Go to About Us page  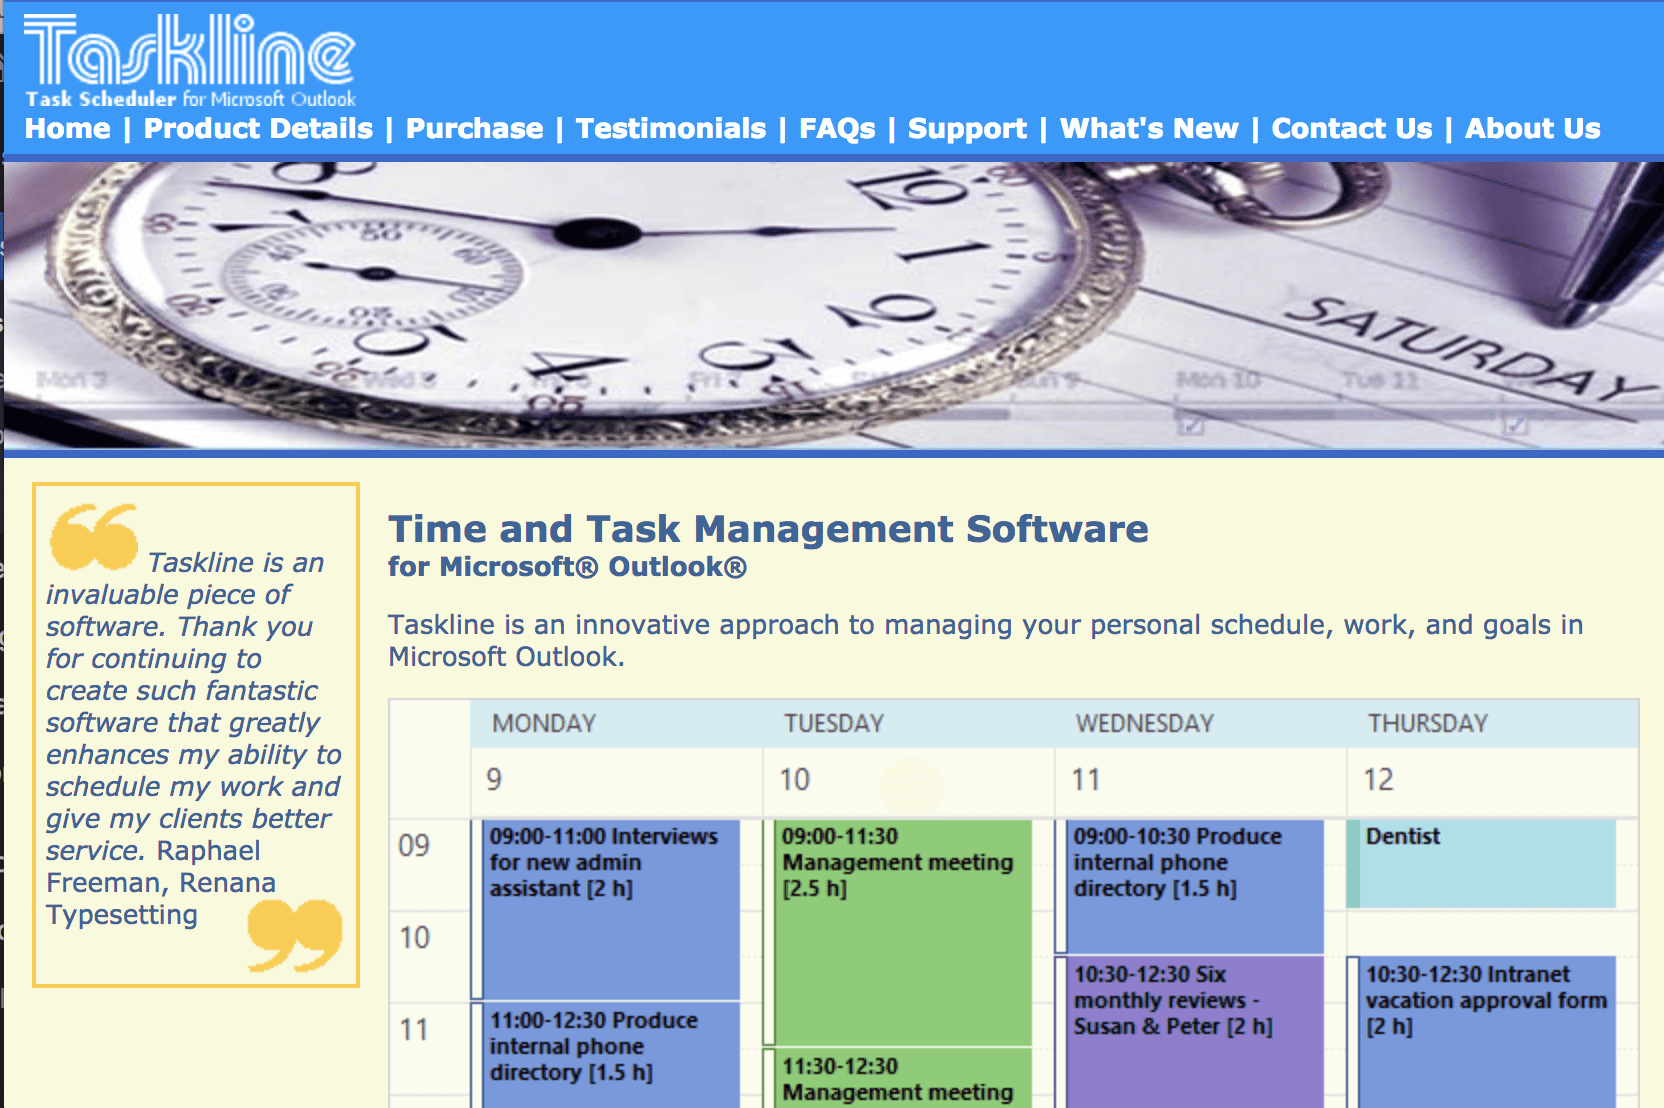coord(1533,129)
